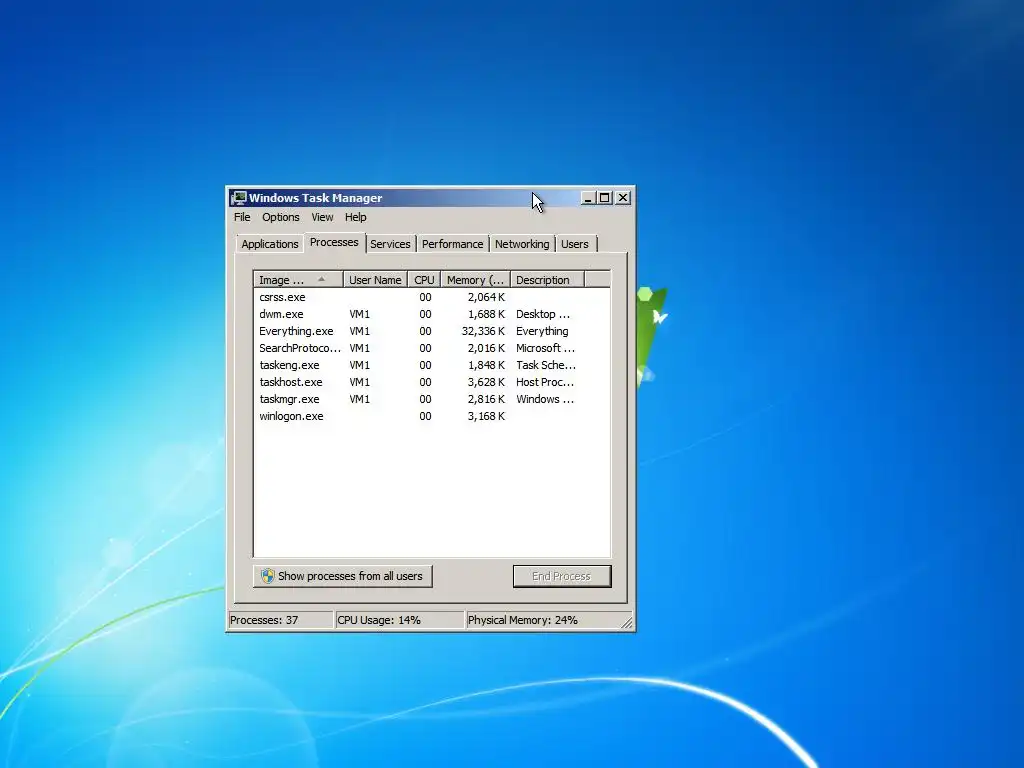Click the 2,064 K memory value
Viewport: 1024px width, 768px height.
point(486,297)
